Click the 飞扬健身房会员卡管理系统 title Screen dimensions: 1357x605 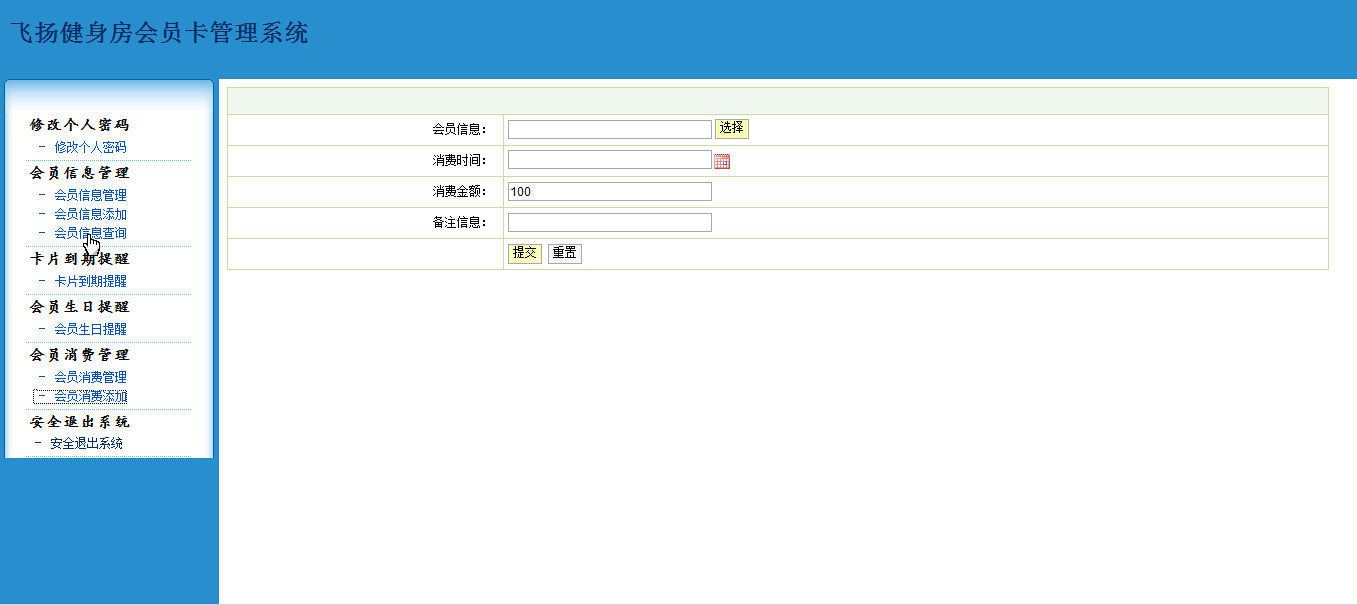pos(159,33)
